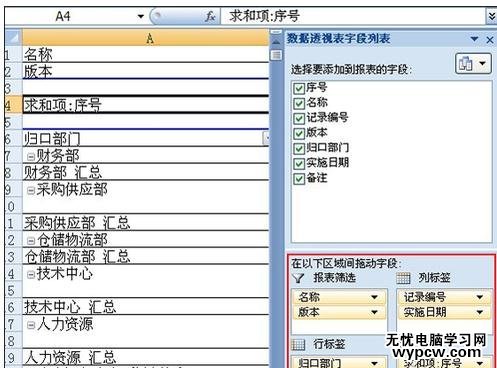The height and width of the screenshot is (368, 497).
Task: Click the 报表筛选 funnel icon
Action: [x=298, y=278]
